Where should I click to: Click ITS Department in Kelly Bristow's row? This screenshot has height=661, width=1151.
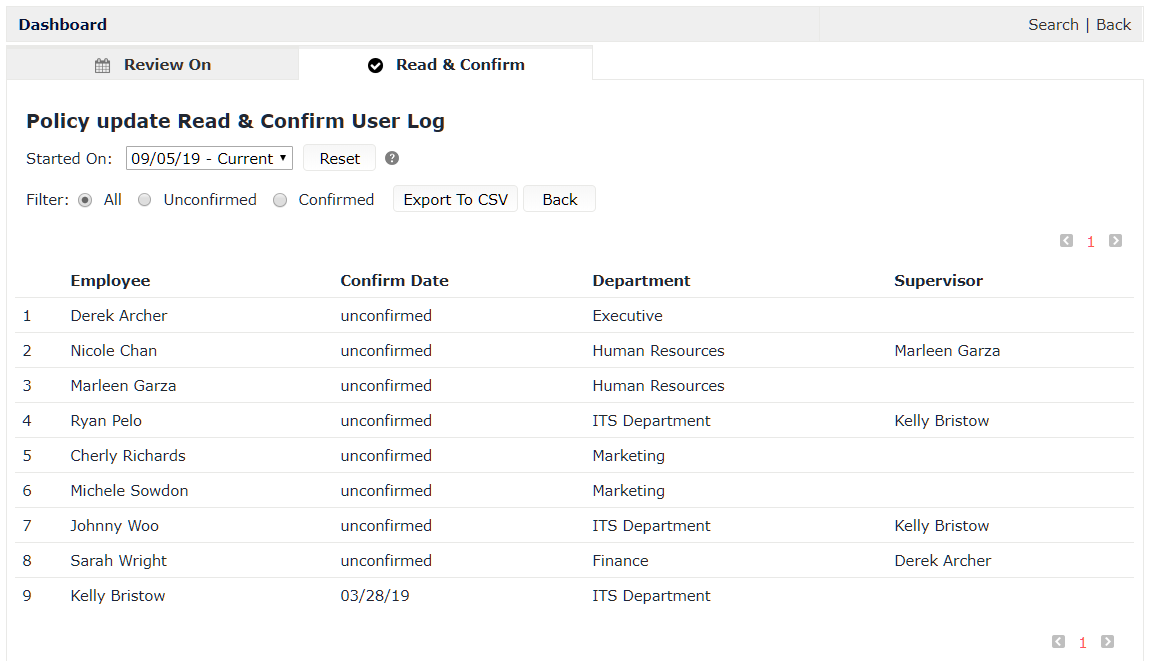tap(651, 596)
